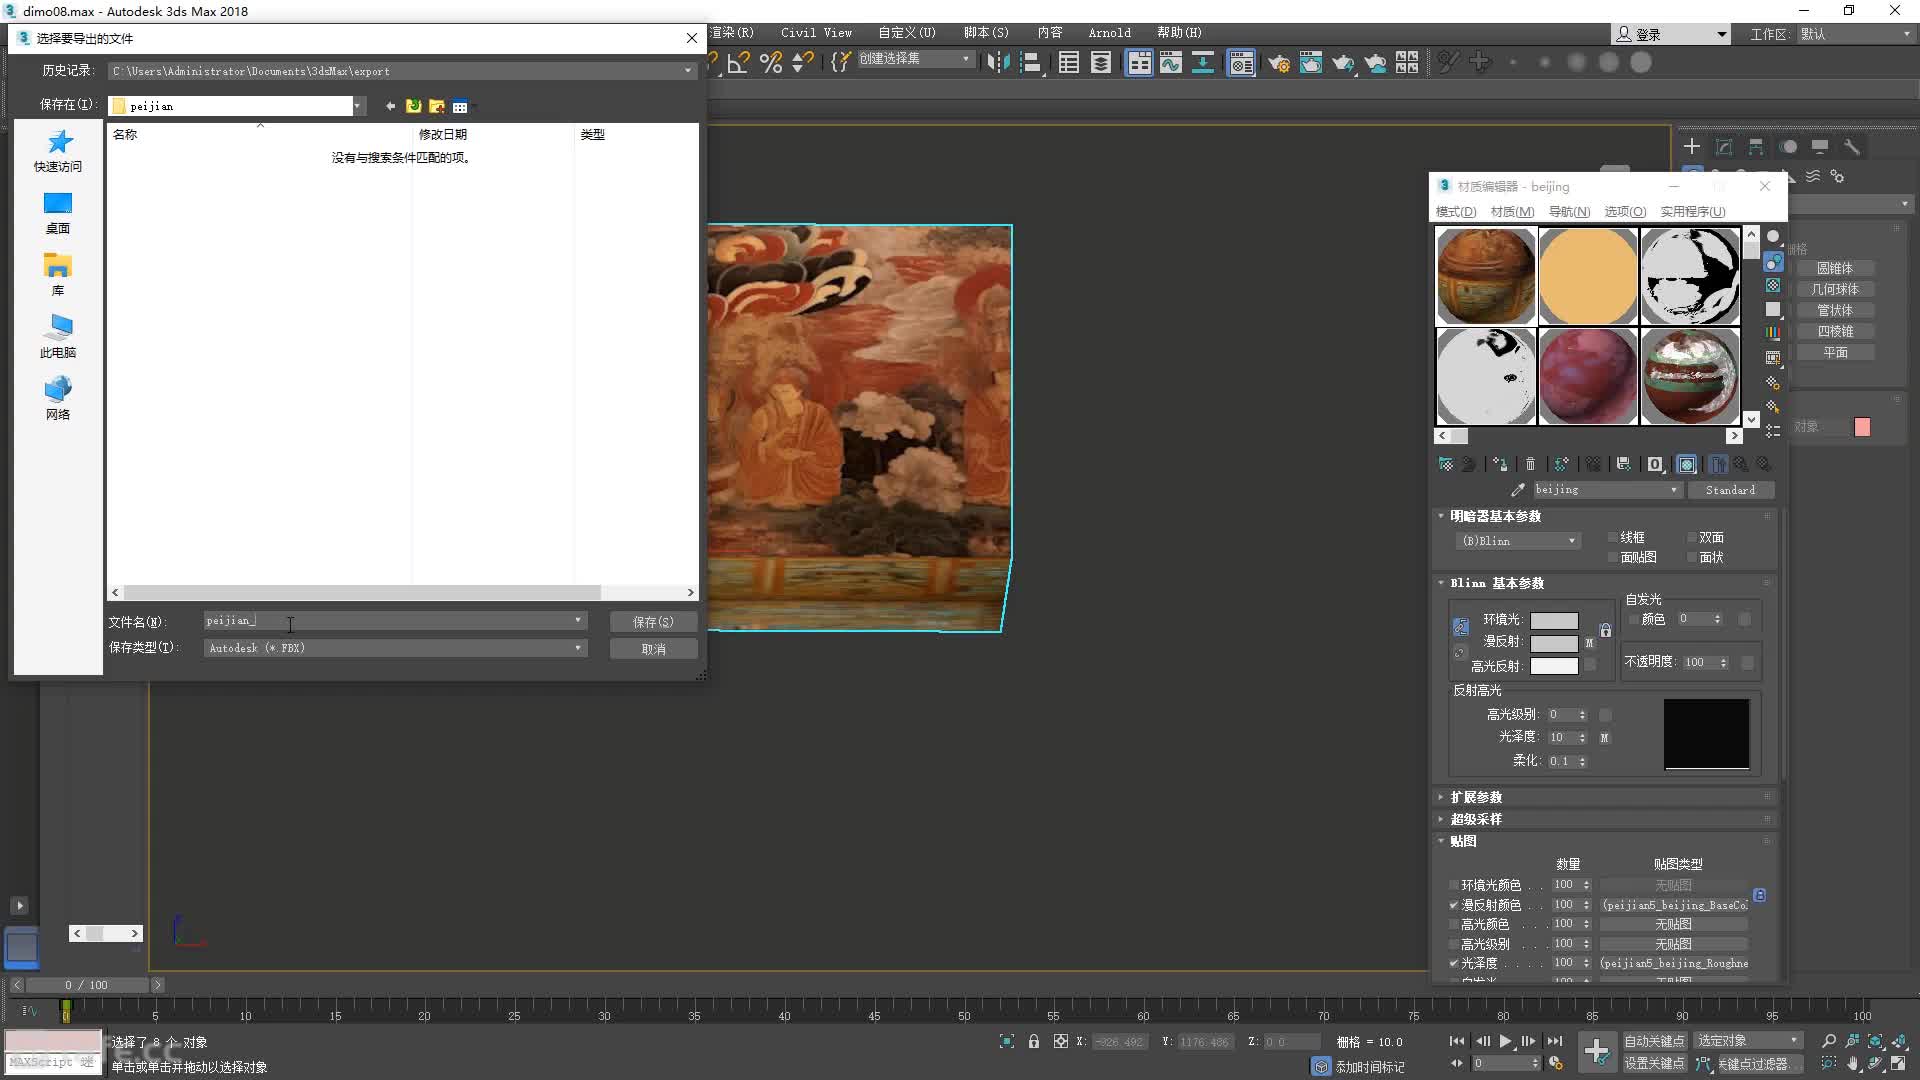Open the Arnold menu

click(x=1109, y=33)
